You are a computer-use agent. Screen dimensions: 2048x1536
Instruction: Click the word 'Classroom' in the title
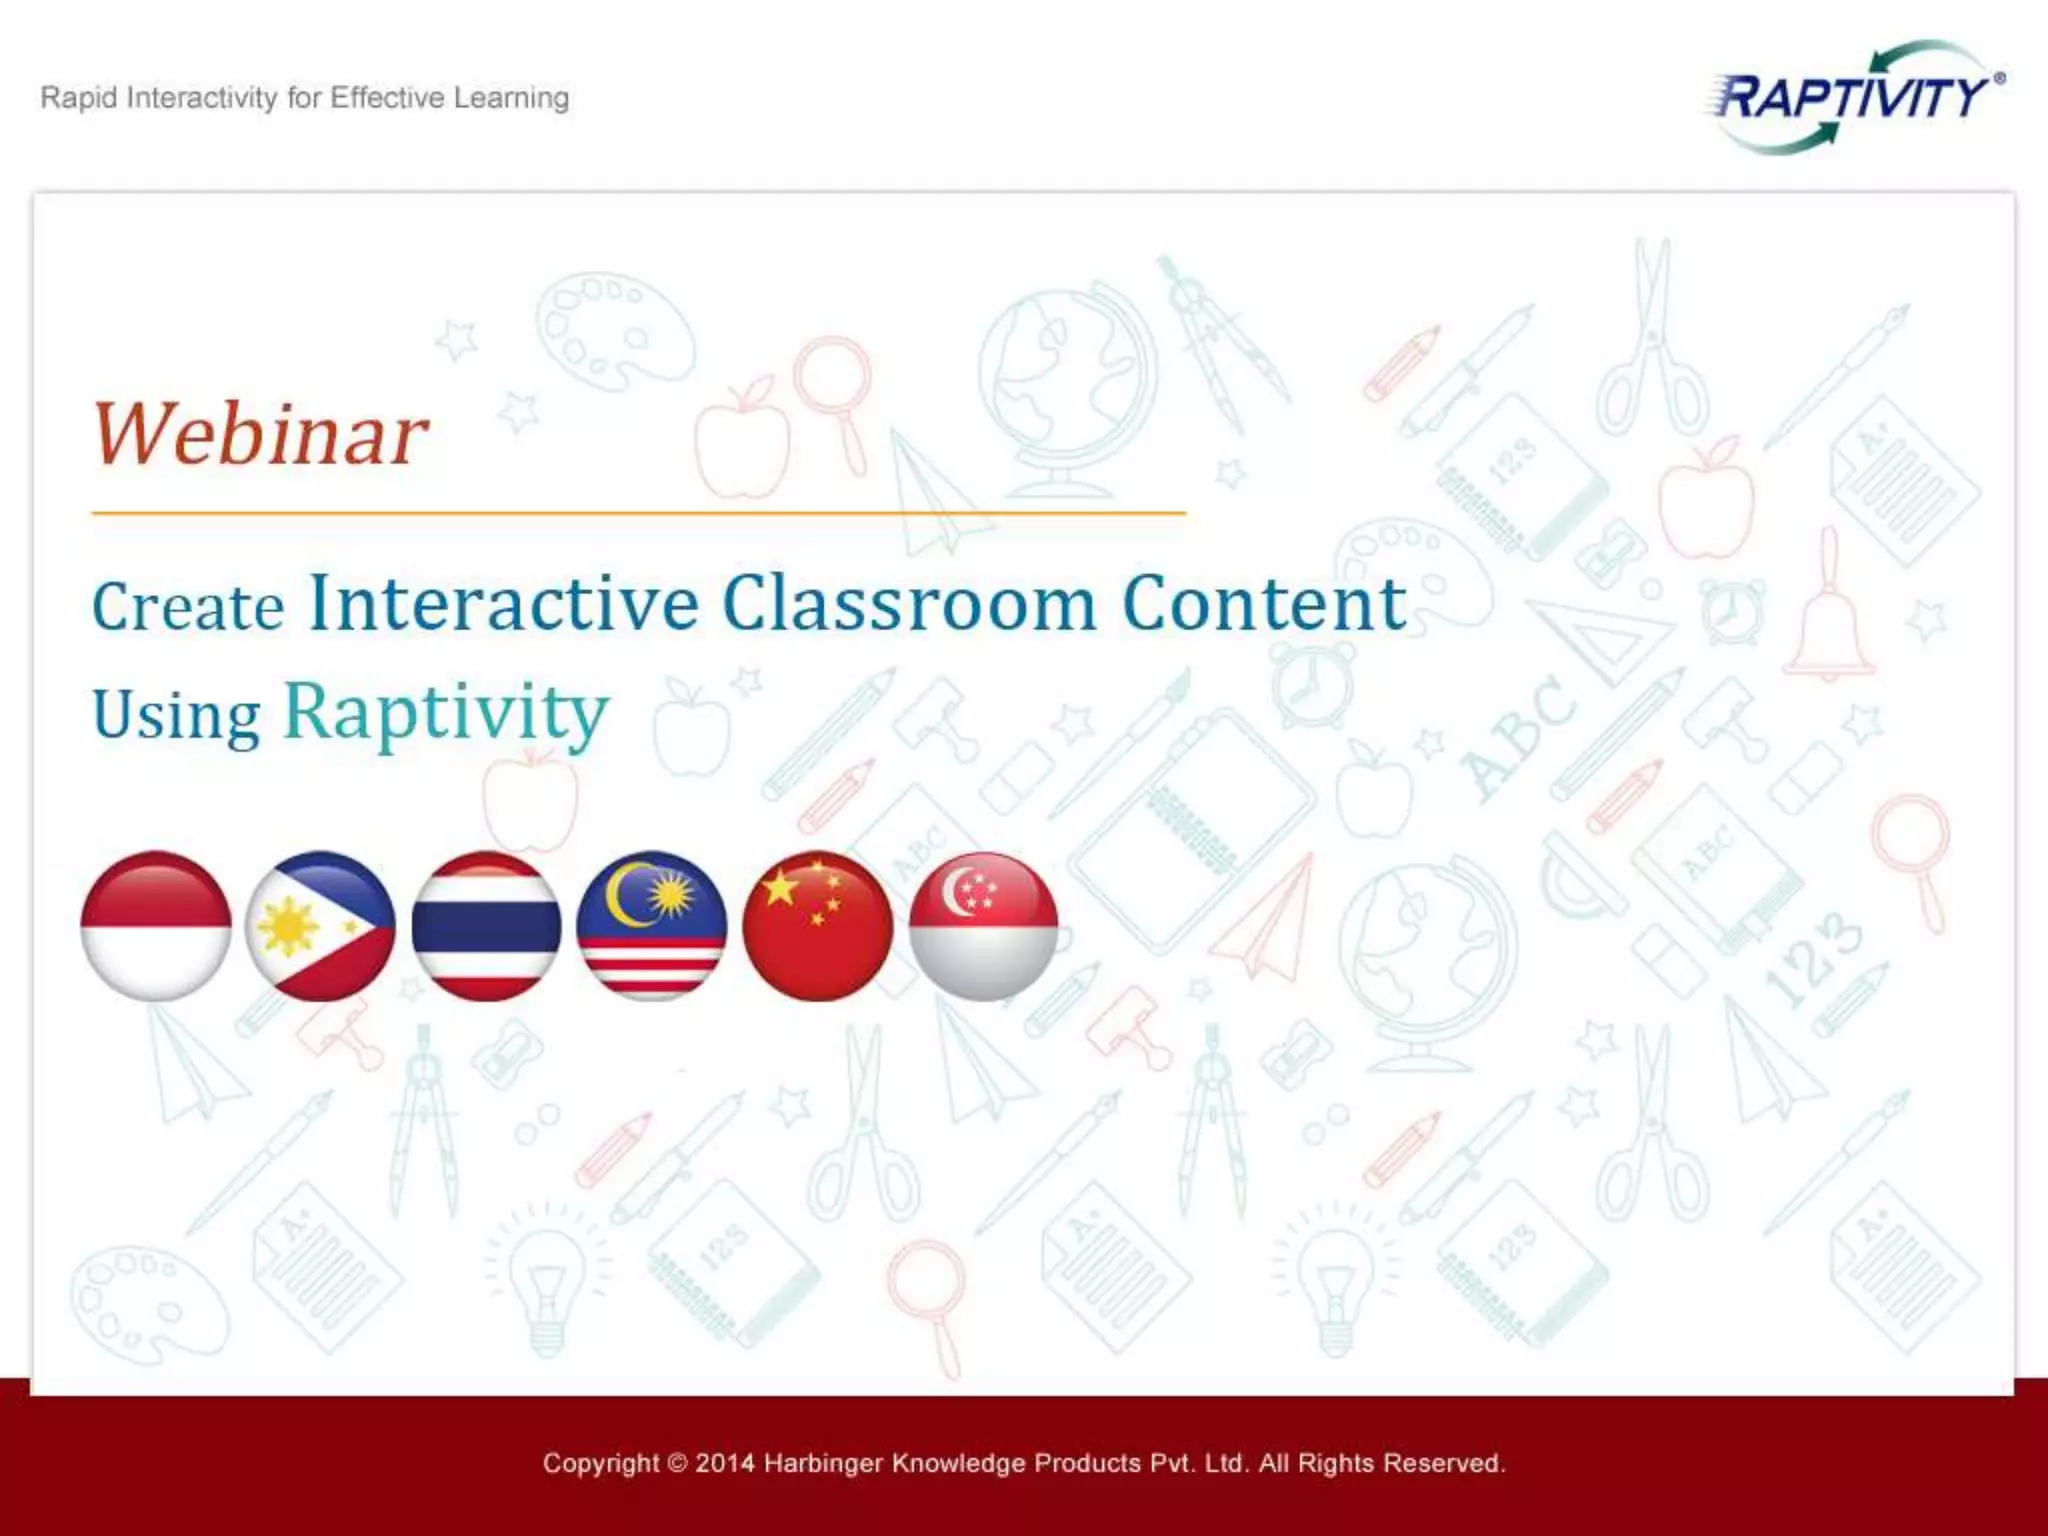click(x=909, y=604)
